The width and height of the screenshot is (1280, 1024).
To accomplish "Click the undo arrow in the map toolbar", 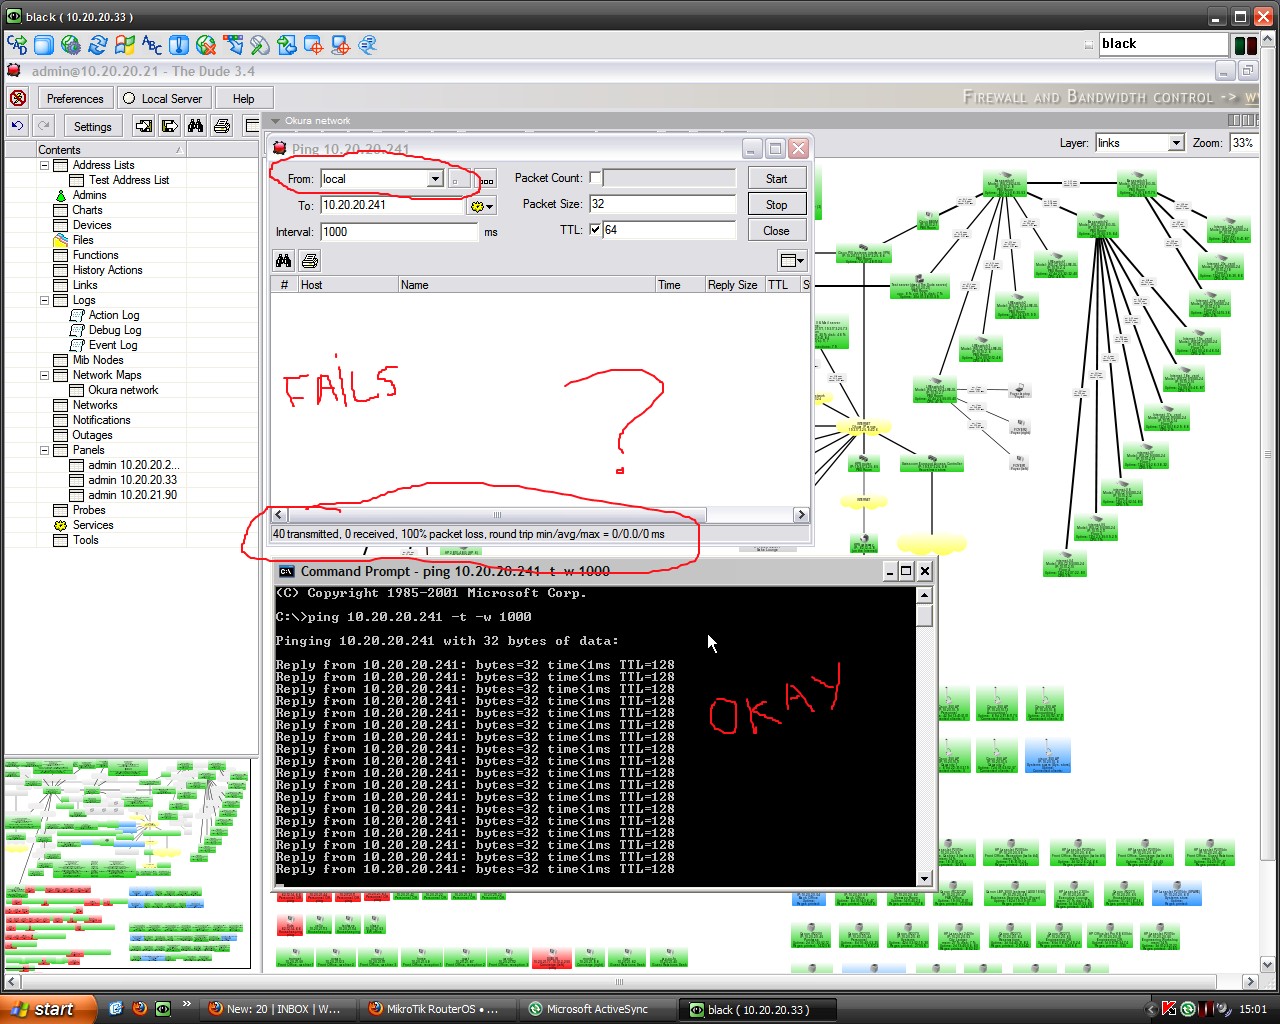I will point(17,125).
